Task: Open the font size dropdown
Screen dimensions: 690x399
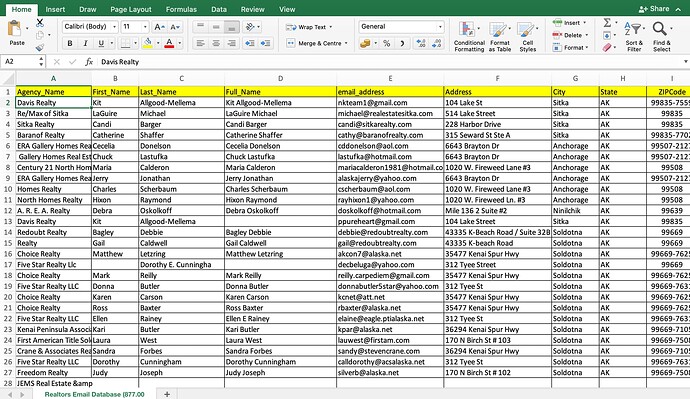Action: (145, 27)
